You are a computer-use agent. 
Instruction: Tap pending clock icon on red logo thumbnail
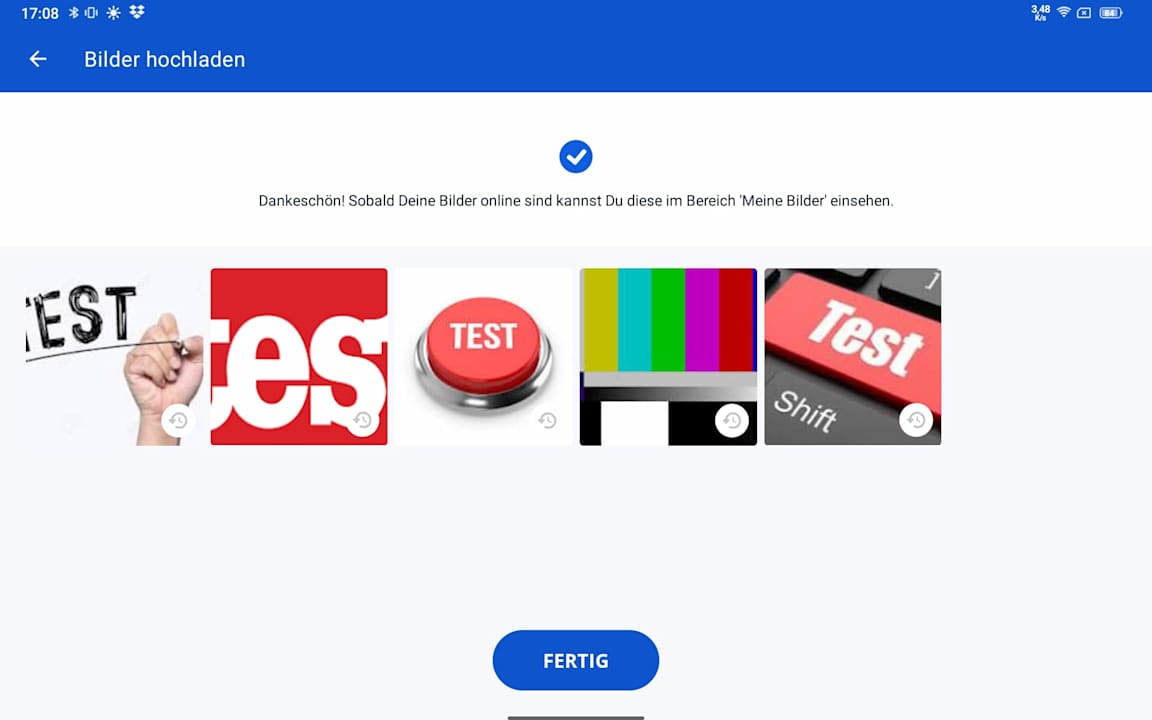coord(363,420)
